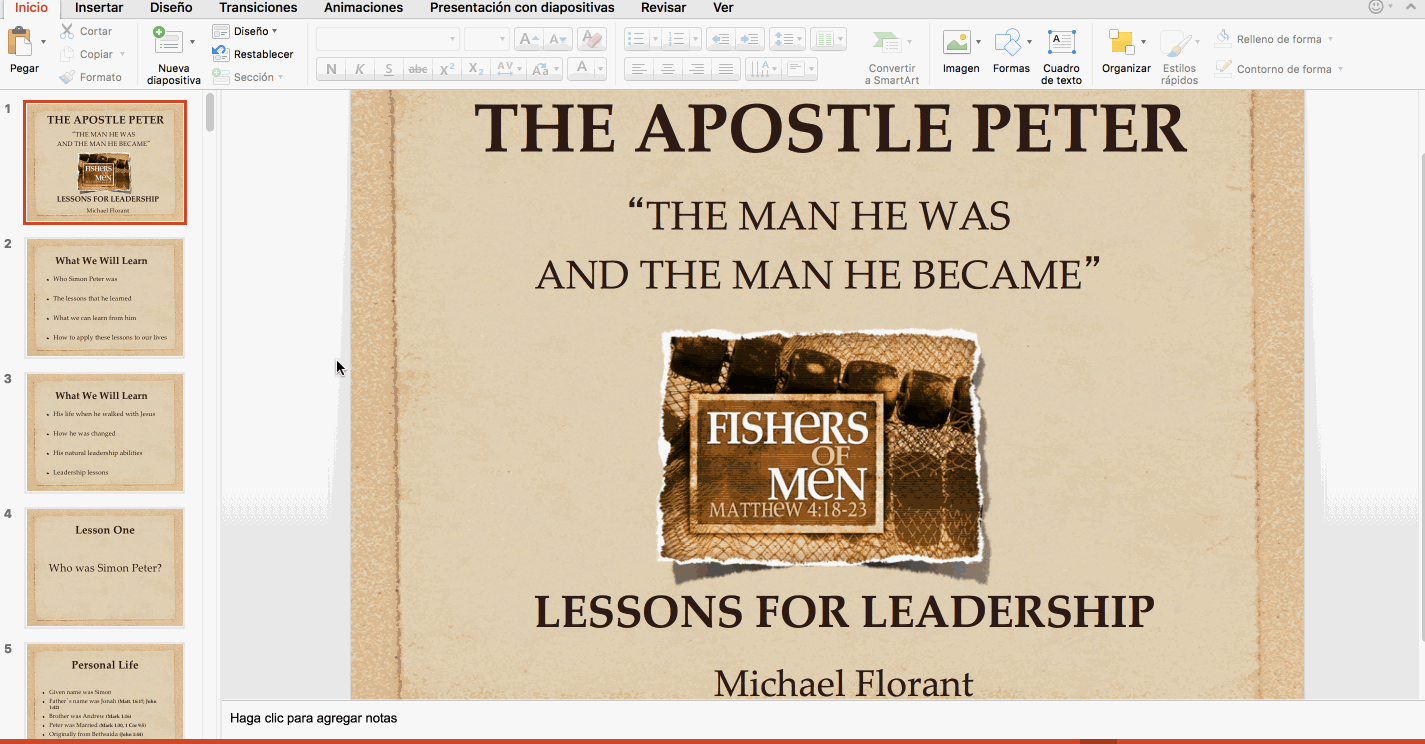Switch to the Diseño ribbon tab
1425x744 pixels.
pyautogui.click(x=171, y=7)
